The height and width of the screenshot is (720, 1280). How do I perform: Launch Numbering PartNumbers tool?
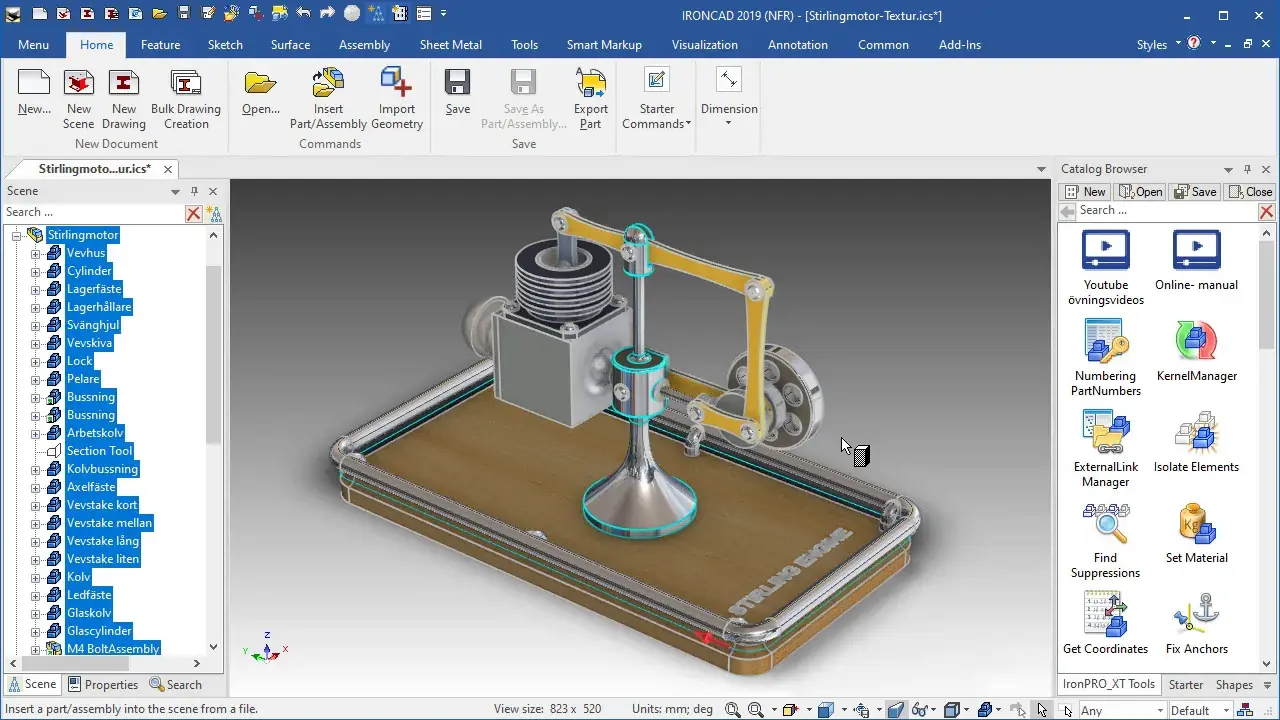tap(1106, 358)
